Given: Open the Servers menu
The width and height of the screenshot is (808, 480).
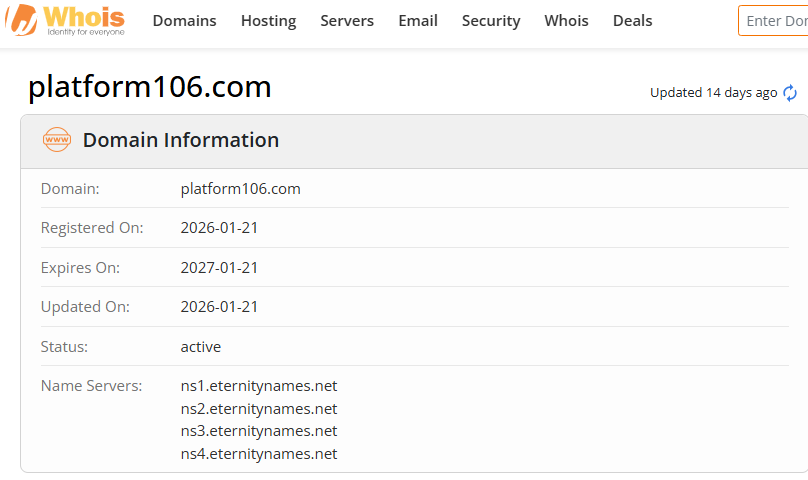Looking at the screenshot, I should click(x=347, y=21).
